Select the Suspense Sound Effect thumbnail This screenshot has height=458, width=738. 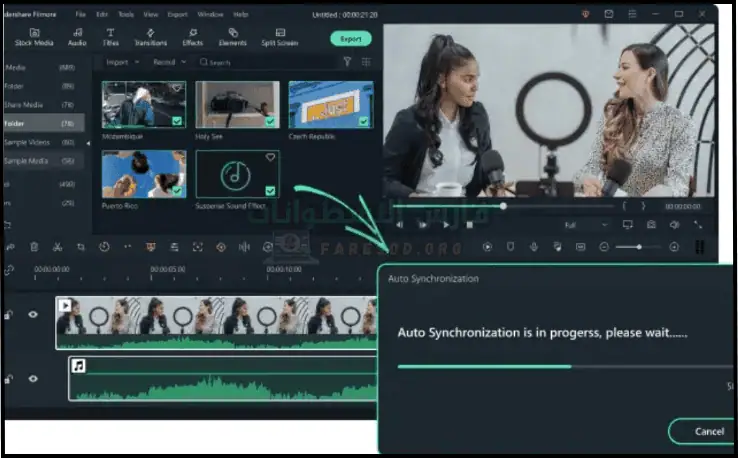237,174
